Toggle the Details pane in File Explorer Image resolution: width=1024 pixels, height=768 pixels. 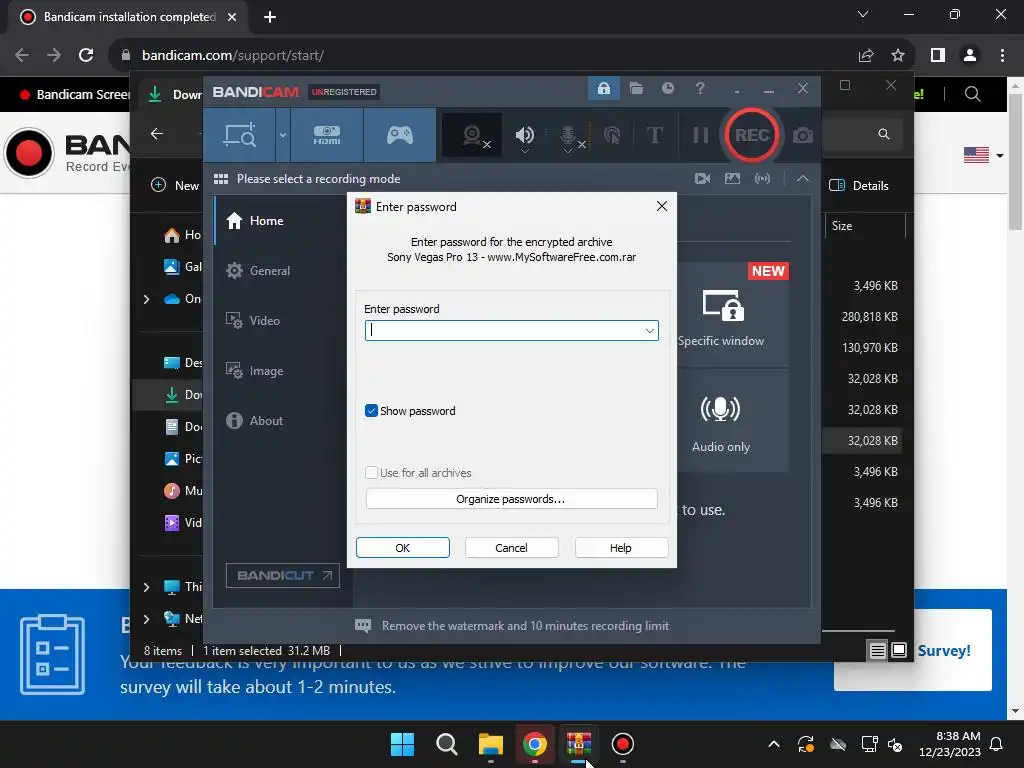tap(859, 185)
